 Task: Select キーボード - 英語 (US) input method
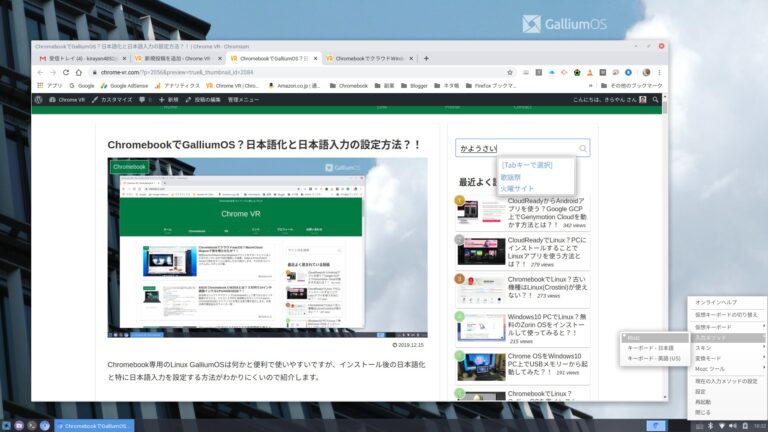point(654,358)
